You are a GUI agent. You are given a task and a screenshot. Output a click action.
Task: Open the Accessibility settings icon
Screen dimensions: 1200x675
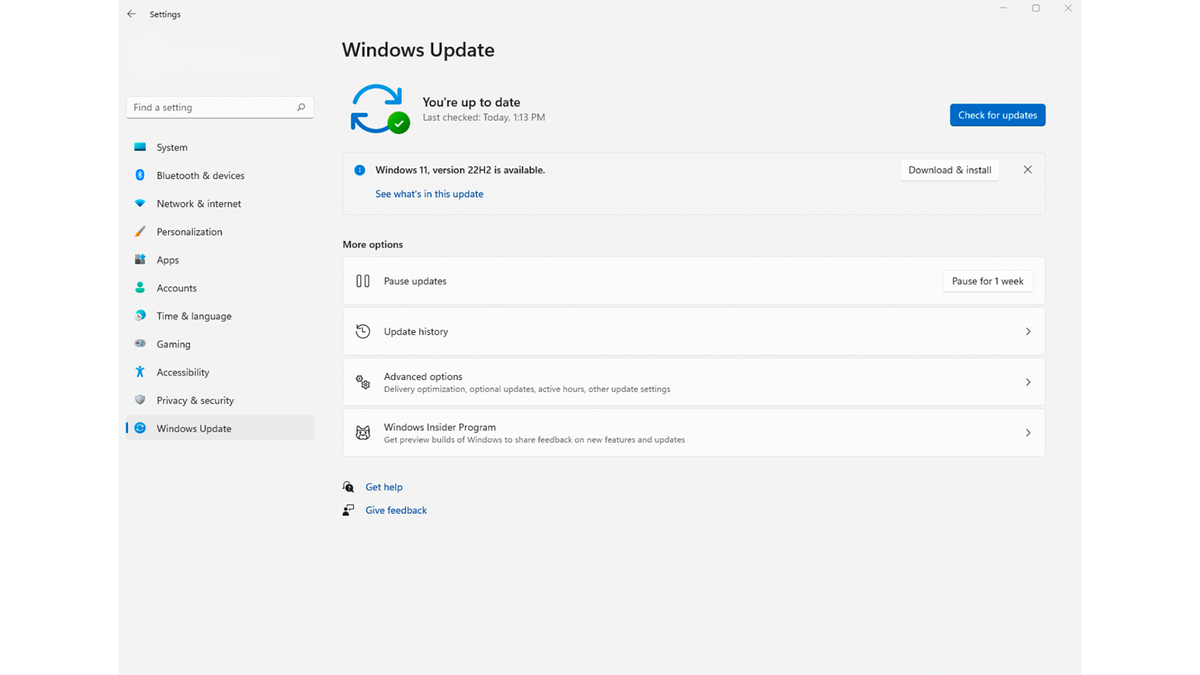click(139, 371)
